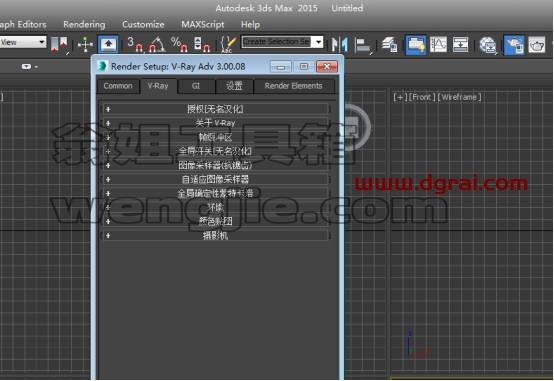Click the small ribbon dropdown arrow icon

(29, 66)
